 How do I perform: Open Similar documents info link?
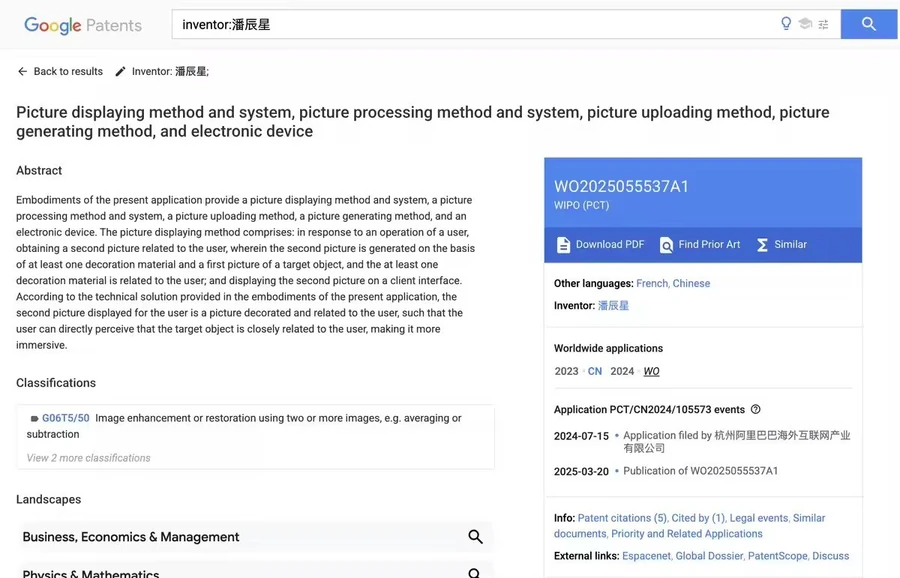809,518
